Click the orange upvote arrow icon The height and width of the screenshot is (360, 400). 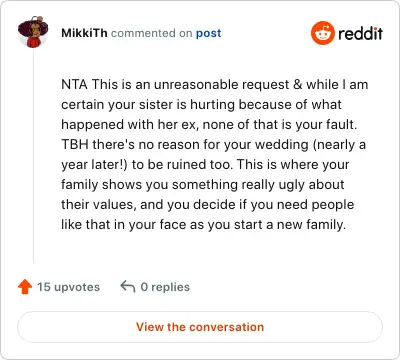(x=25, y=287)
